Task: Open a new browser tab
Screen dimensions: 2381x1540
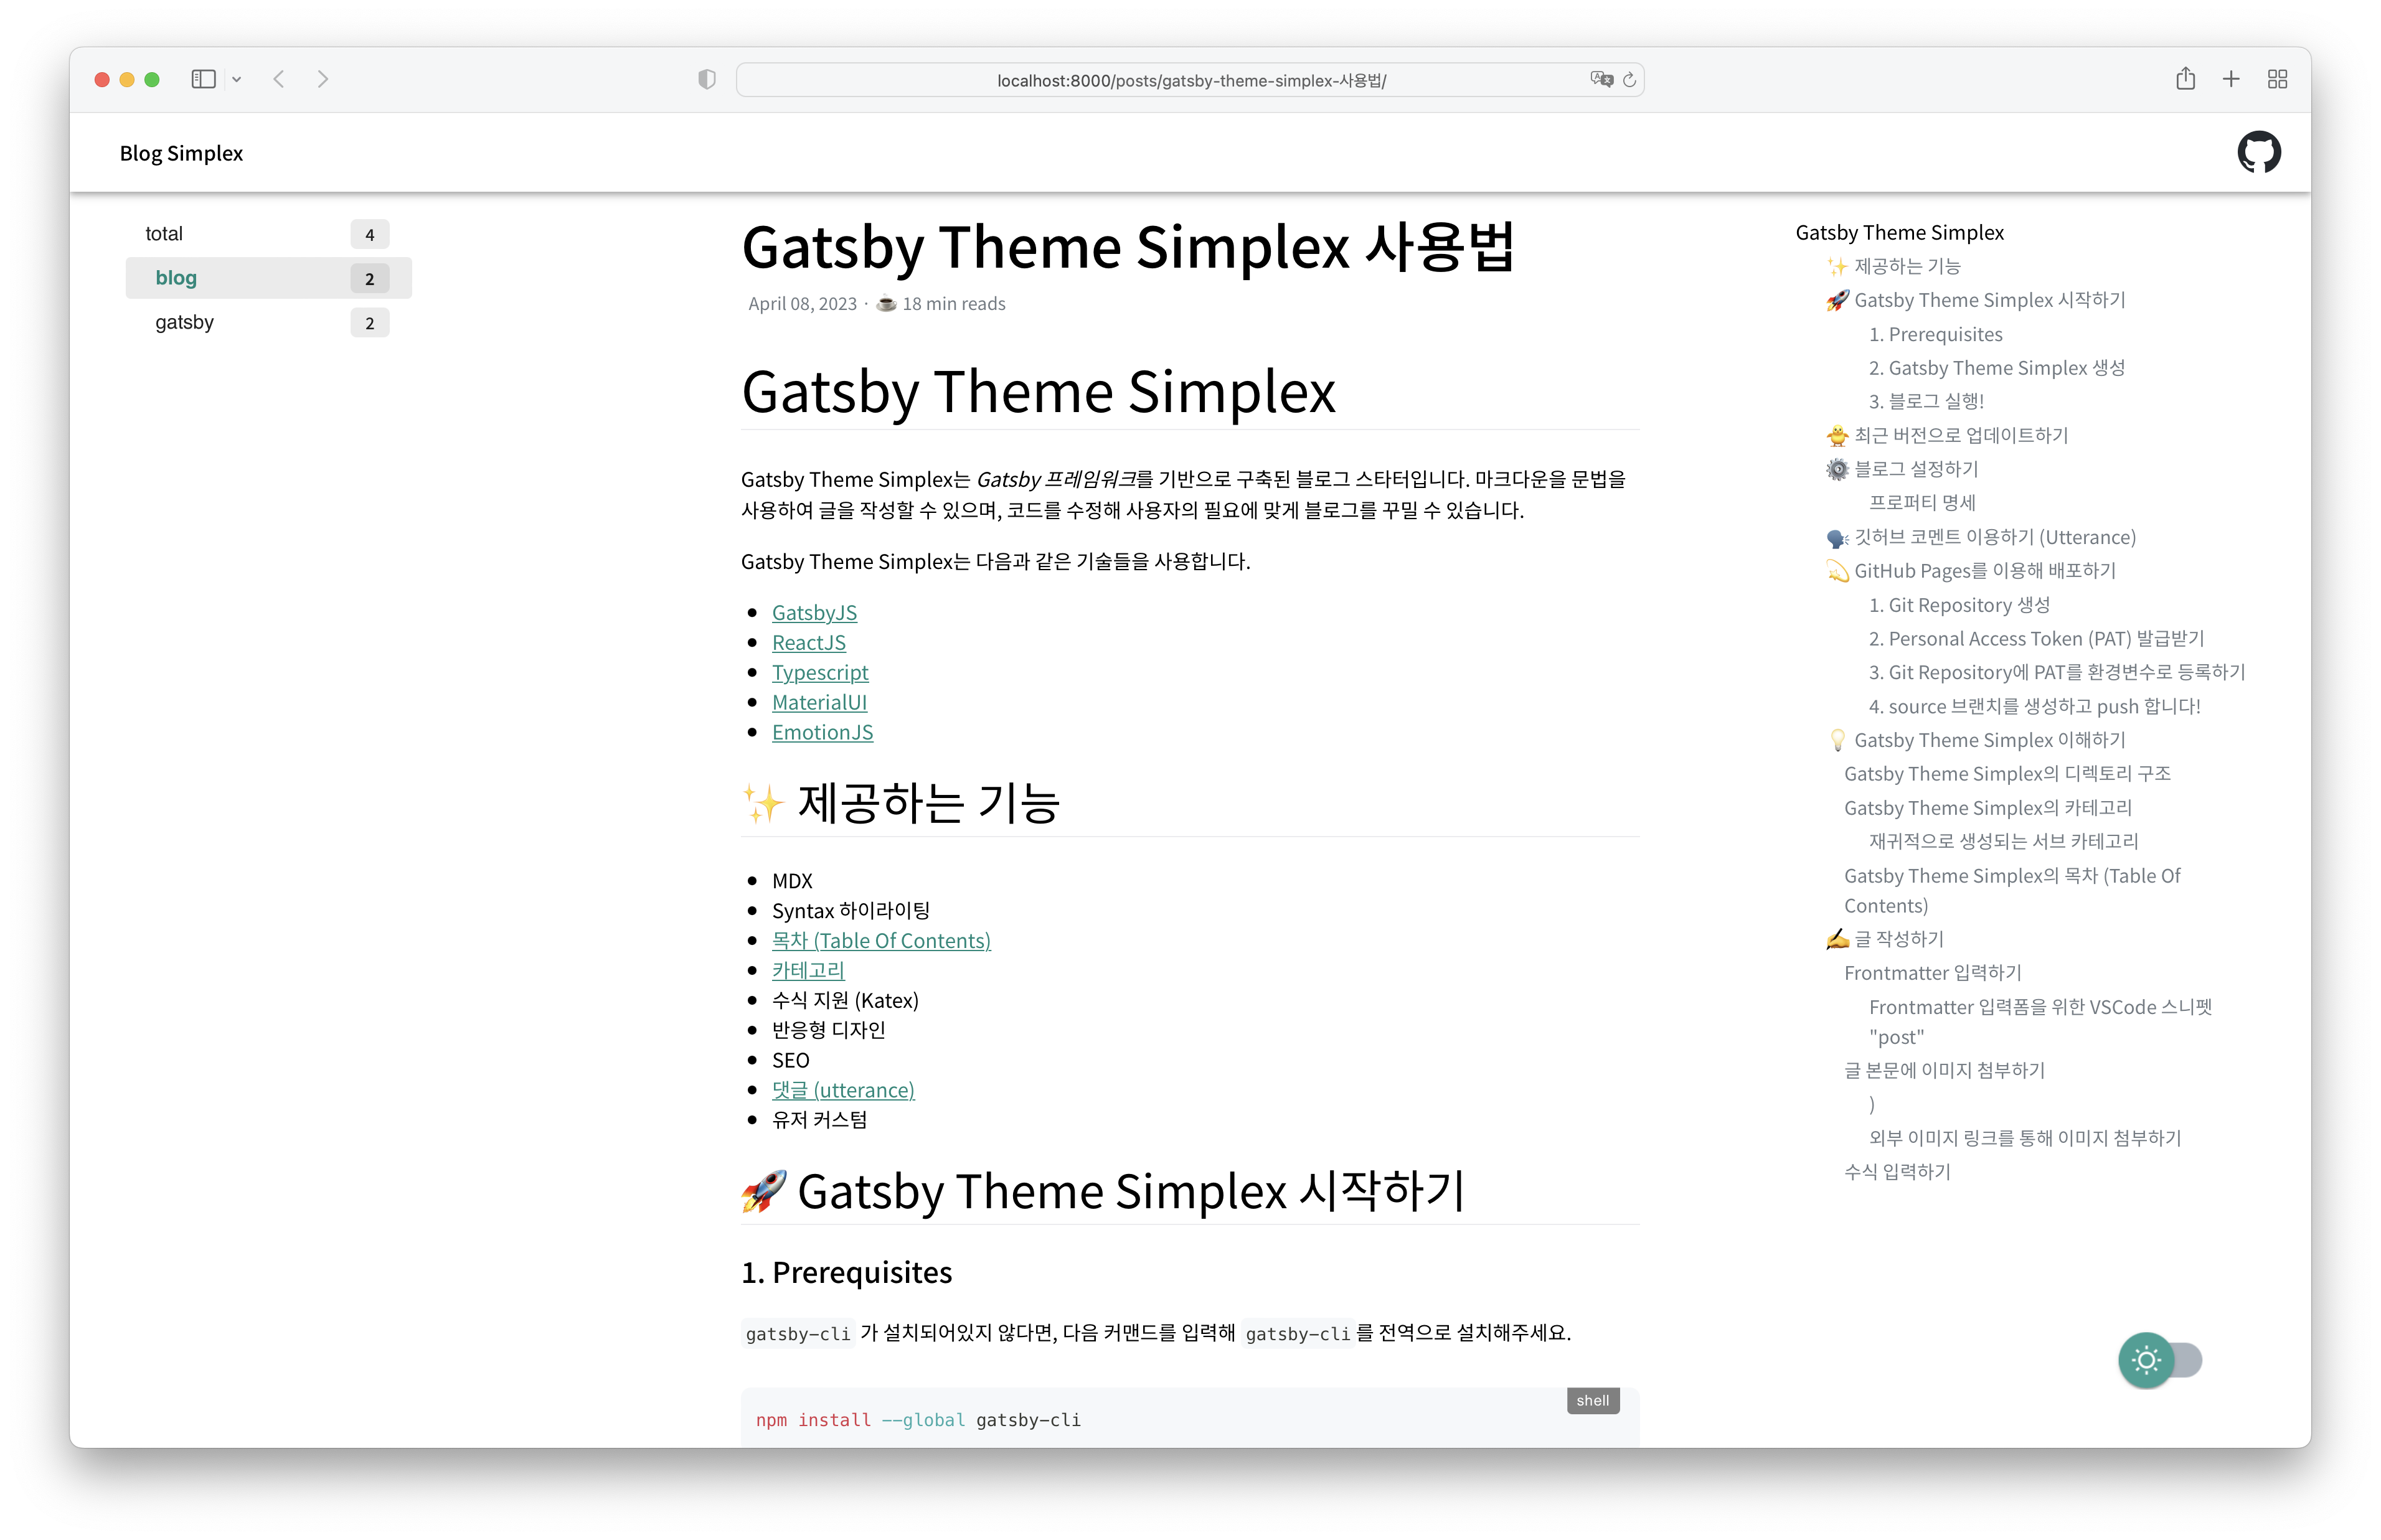Action: coord(2231,79)
